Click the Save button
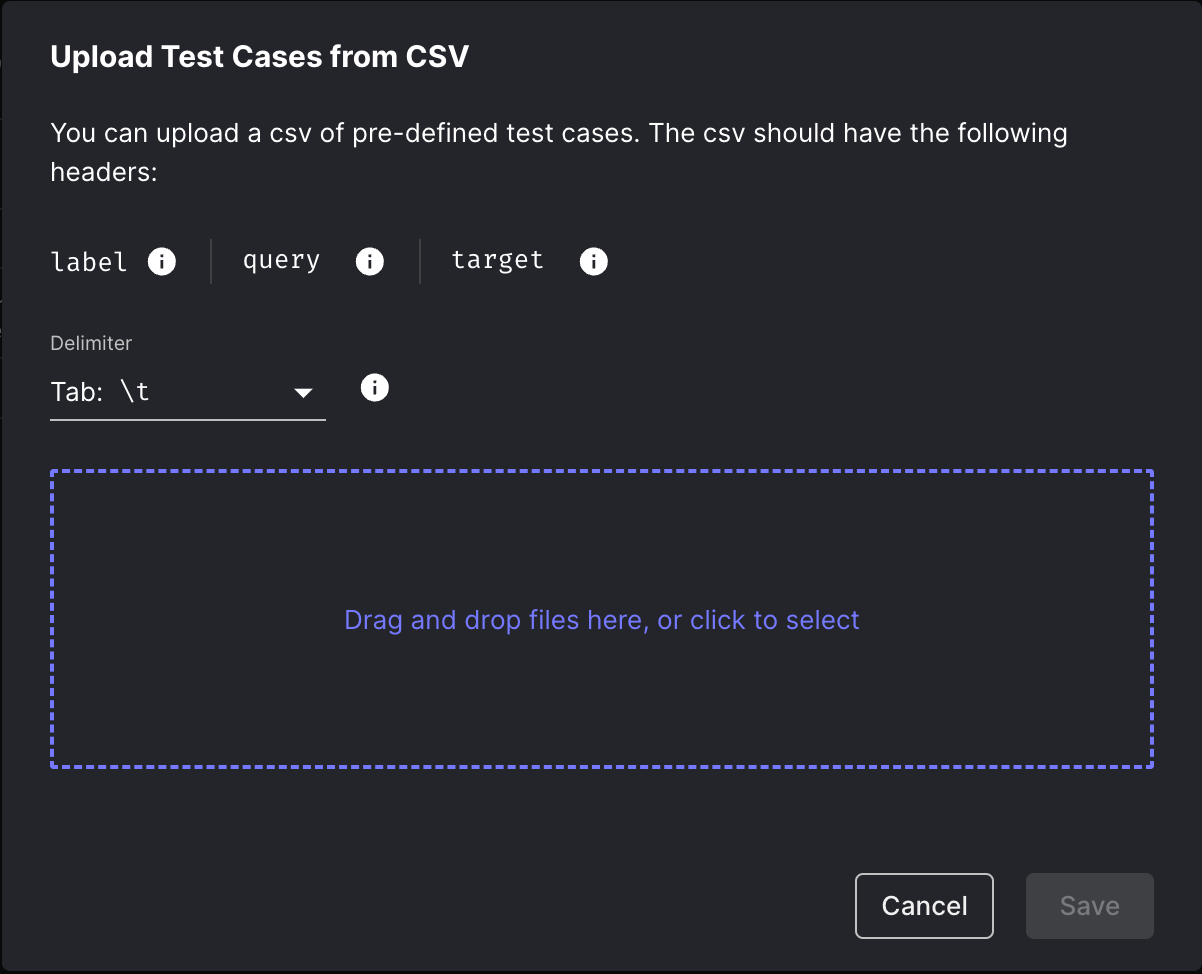 (x=1089, y=905)
